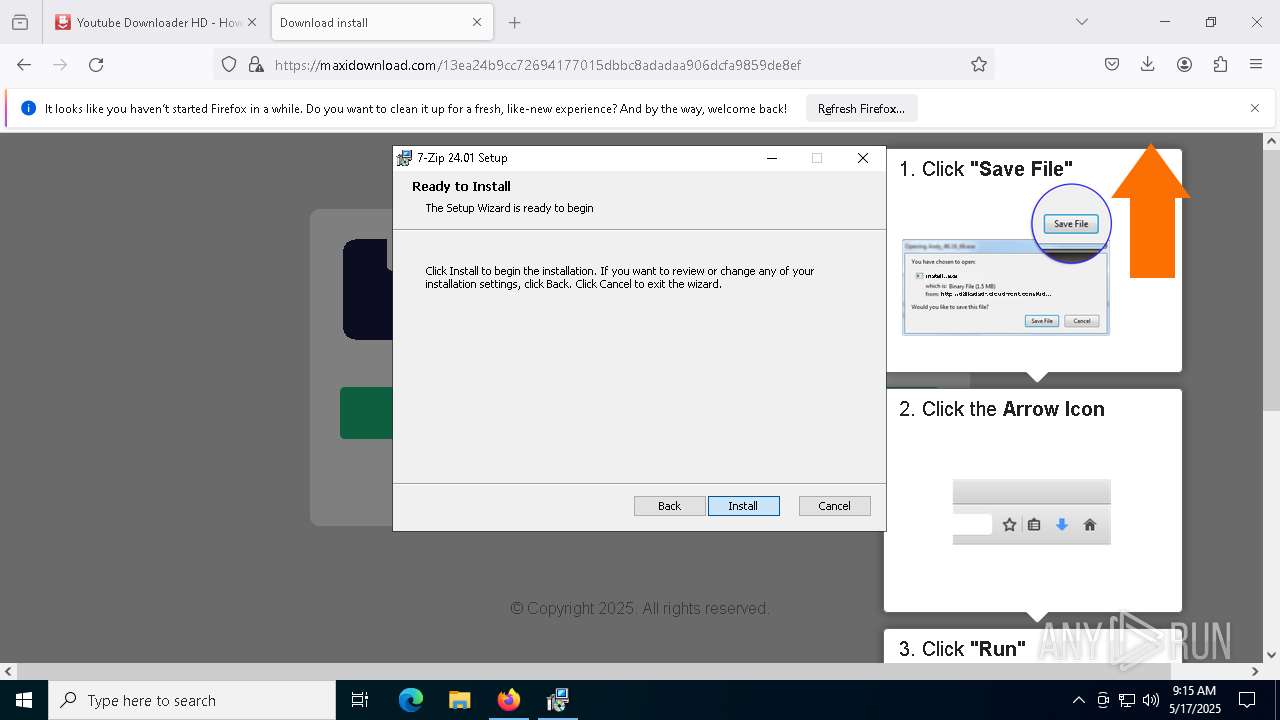Reload the current page

(96, 65)
